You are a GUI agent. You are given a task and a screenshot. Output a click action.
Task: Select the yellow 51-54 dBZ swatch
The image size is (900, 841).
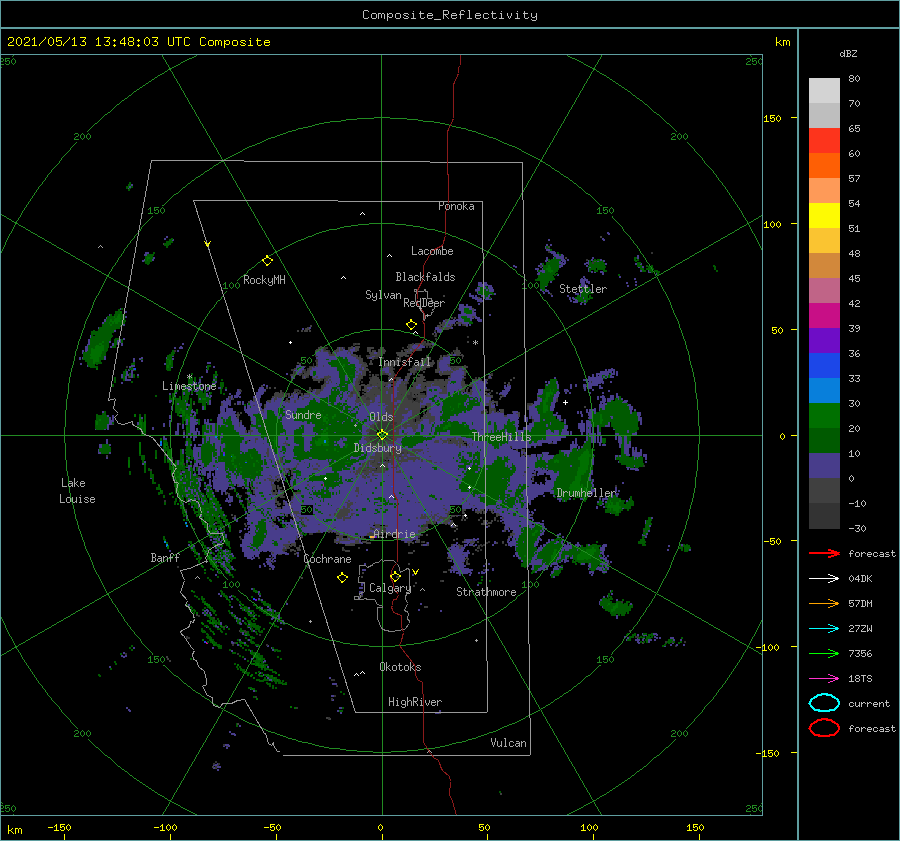(x=824, y=215)
